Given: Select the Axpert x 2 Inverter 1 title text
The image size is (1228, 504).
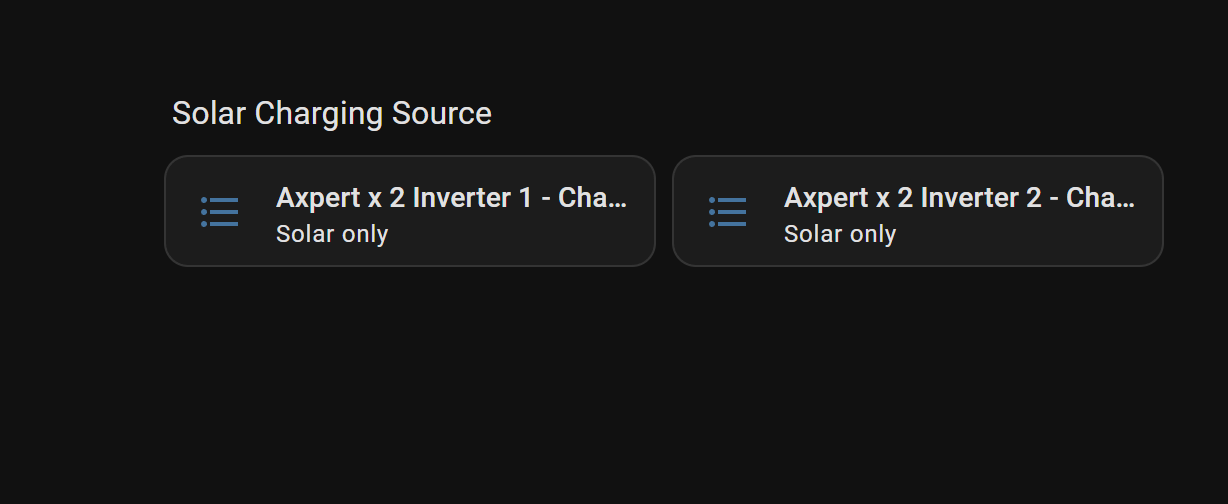Looking at the screenshot, I should (451, 198).
